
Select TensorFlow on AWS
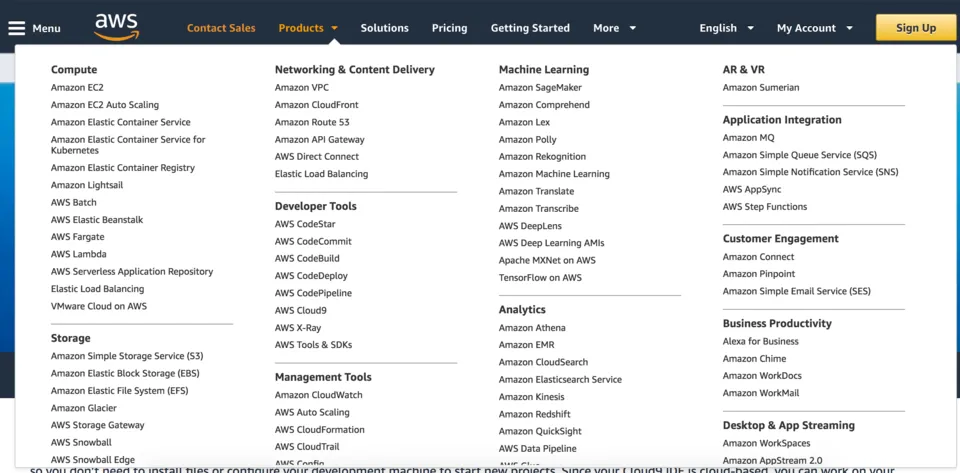pos(540,278)
